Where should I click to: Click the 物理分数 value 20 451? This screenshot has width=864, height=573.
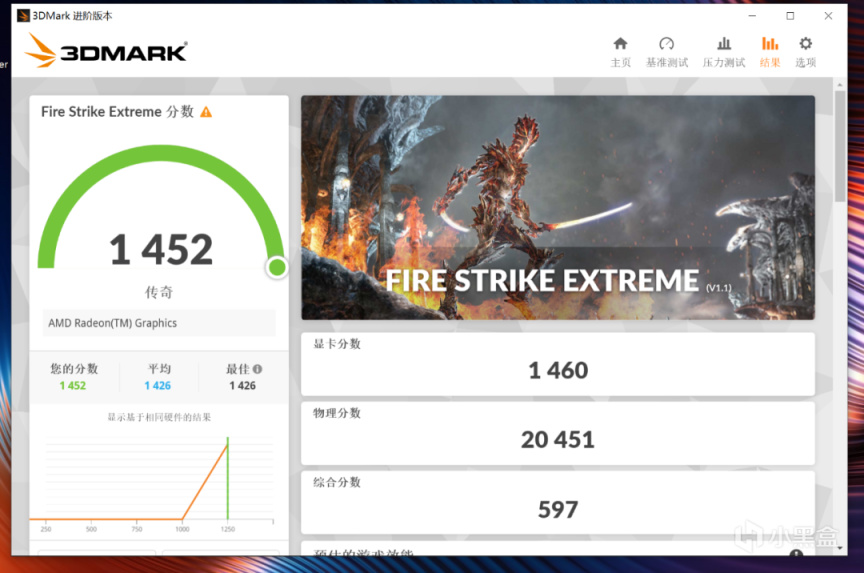point(558,440)
